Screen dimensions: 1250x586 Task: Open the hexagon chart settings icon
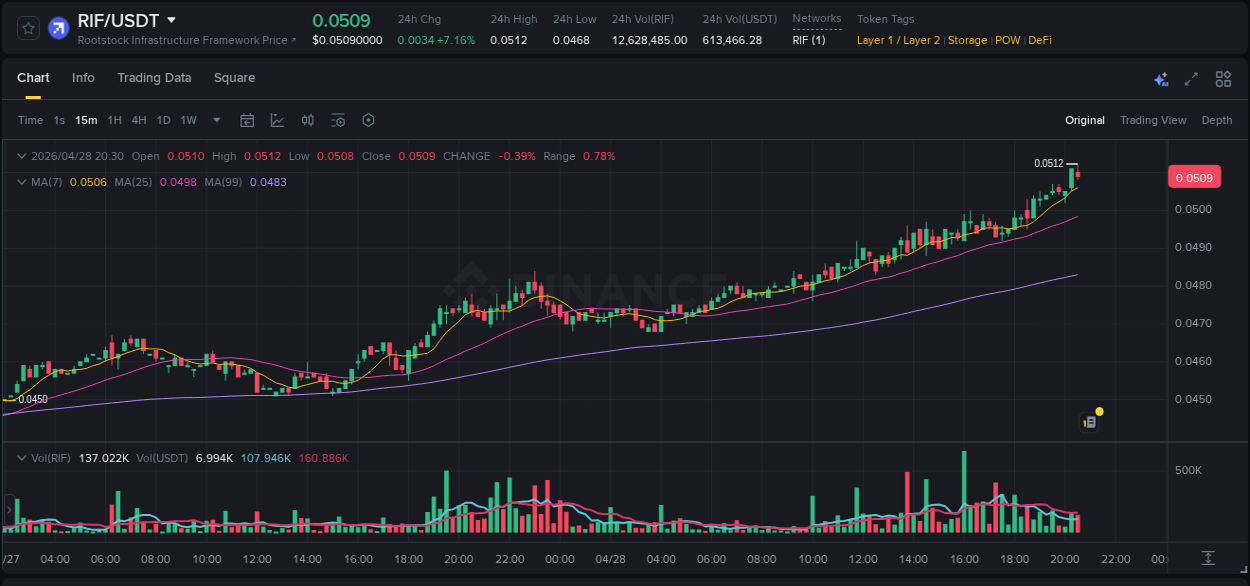(x=368, y=120)
